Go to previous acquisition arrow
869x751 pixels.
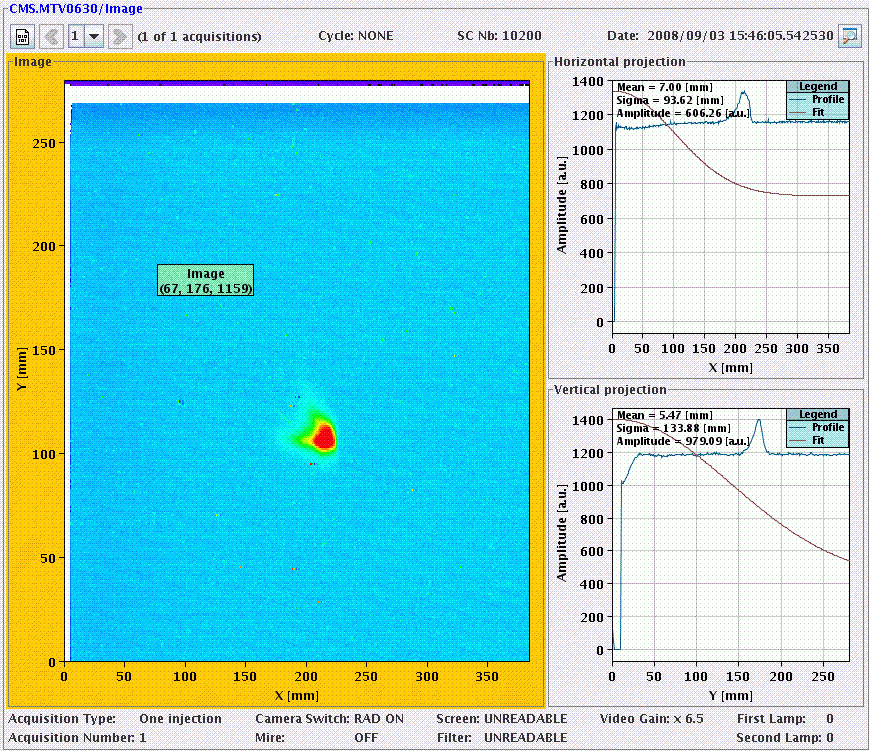pyautogui.click(x=52, y=37)
